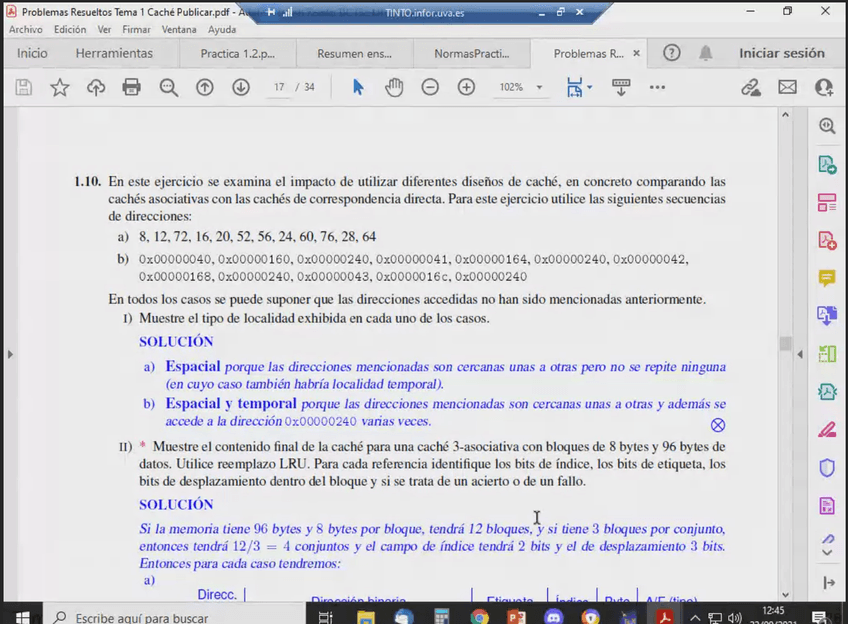Zoom in on the document
This screenshot has width=848, height=624.
[x=466, y=87]
